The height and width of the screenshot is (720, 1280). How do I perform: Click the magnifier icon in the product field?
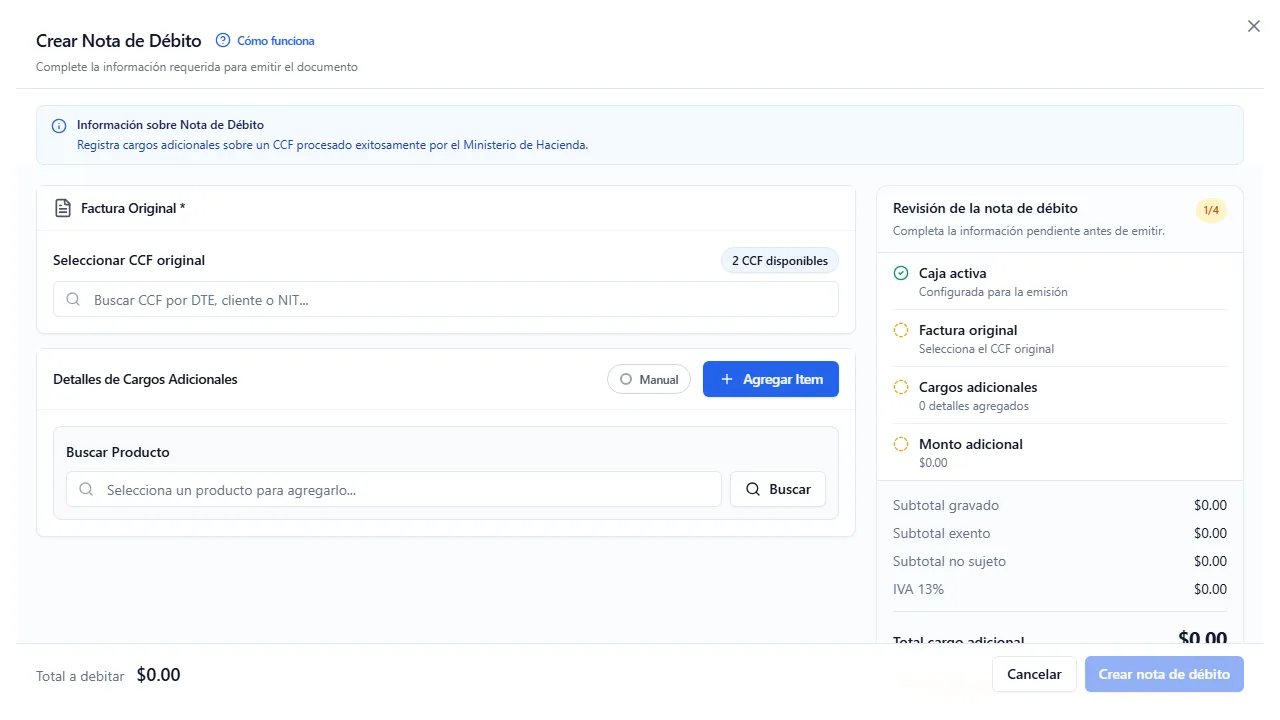tap(86, 490)
